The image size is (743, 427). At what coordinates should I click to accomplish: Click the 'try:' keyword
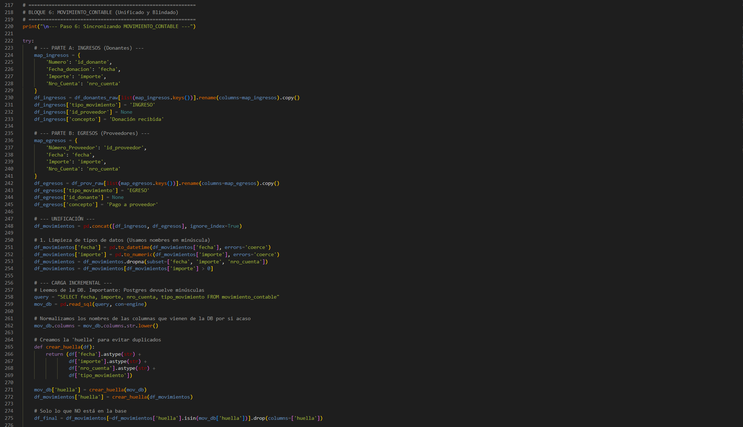pos(28,41)
